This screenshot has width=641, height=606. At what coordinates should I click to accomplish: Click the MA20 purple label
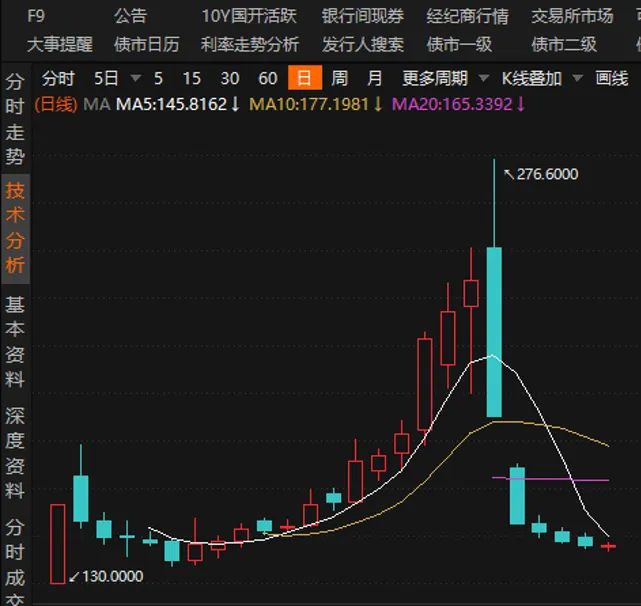click(x=452, y=104)
